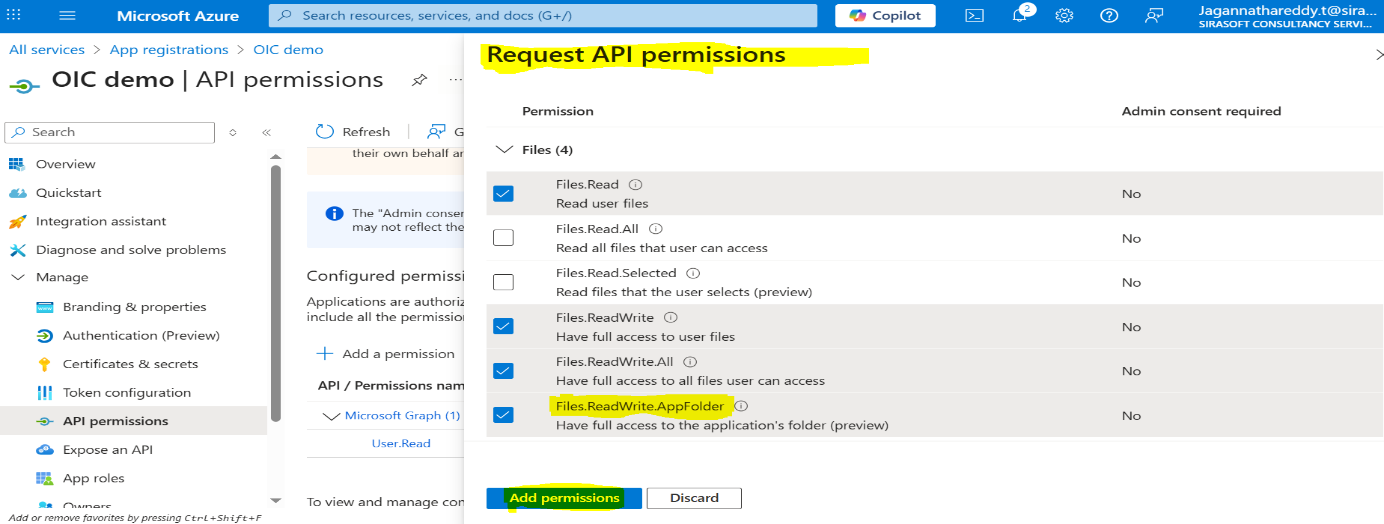
Task: Open Diagnose and solve problems
Action: point(133,249)
